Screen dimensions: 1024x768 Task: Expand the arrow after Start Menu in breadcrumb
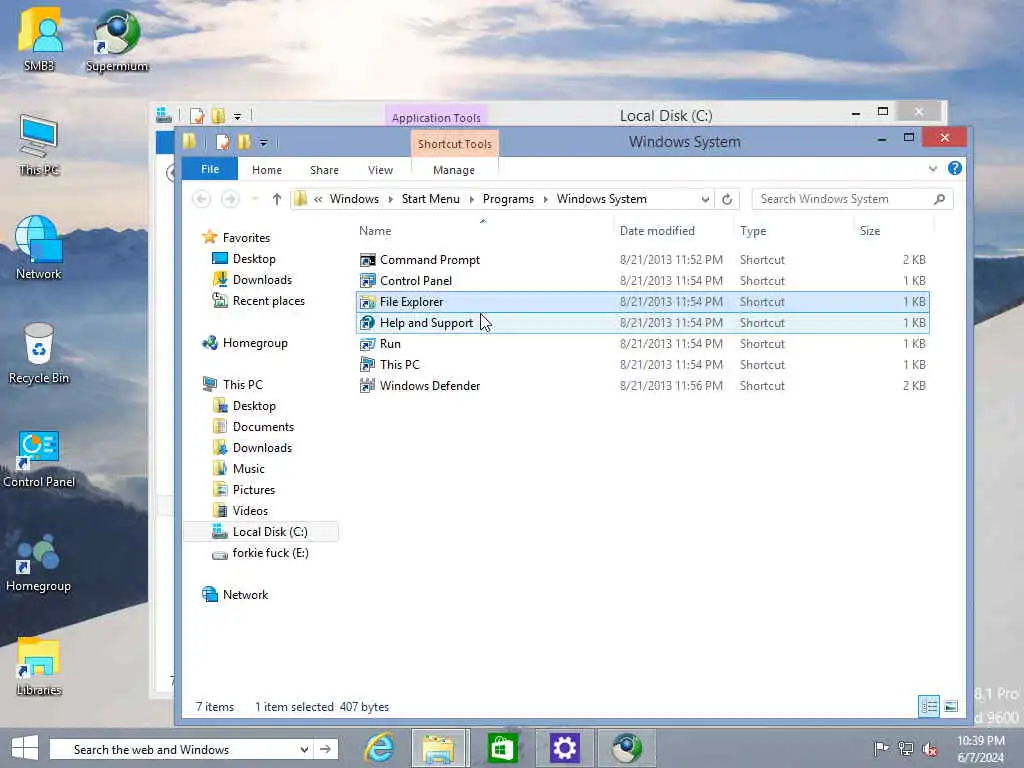(x=472, y=199)
